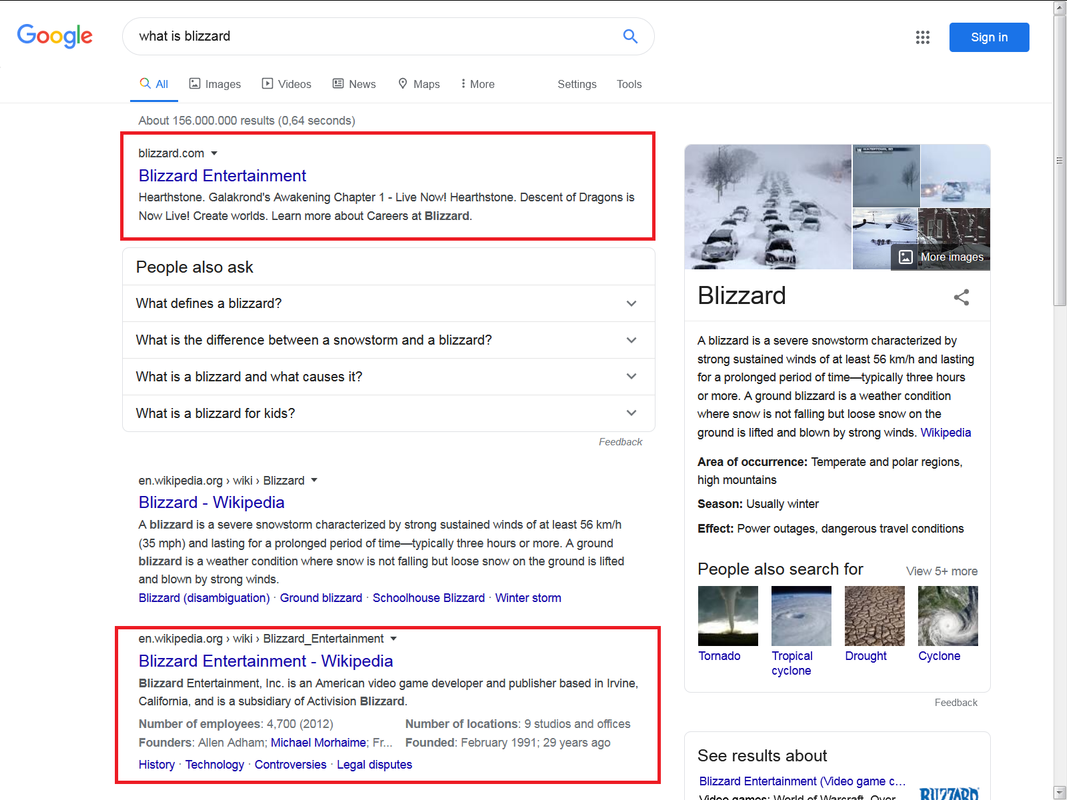
Task: Click 'View 5+ more' related searches
Action: click(941, 571)
